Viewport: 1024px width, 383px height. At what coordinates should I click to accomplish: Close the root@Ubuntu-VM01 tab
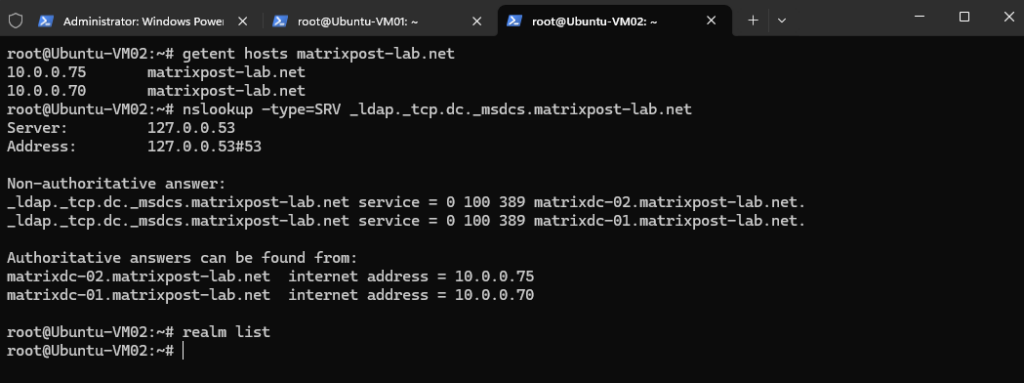477,21
